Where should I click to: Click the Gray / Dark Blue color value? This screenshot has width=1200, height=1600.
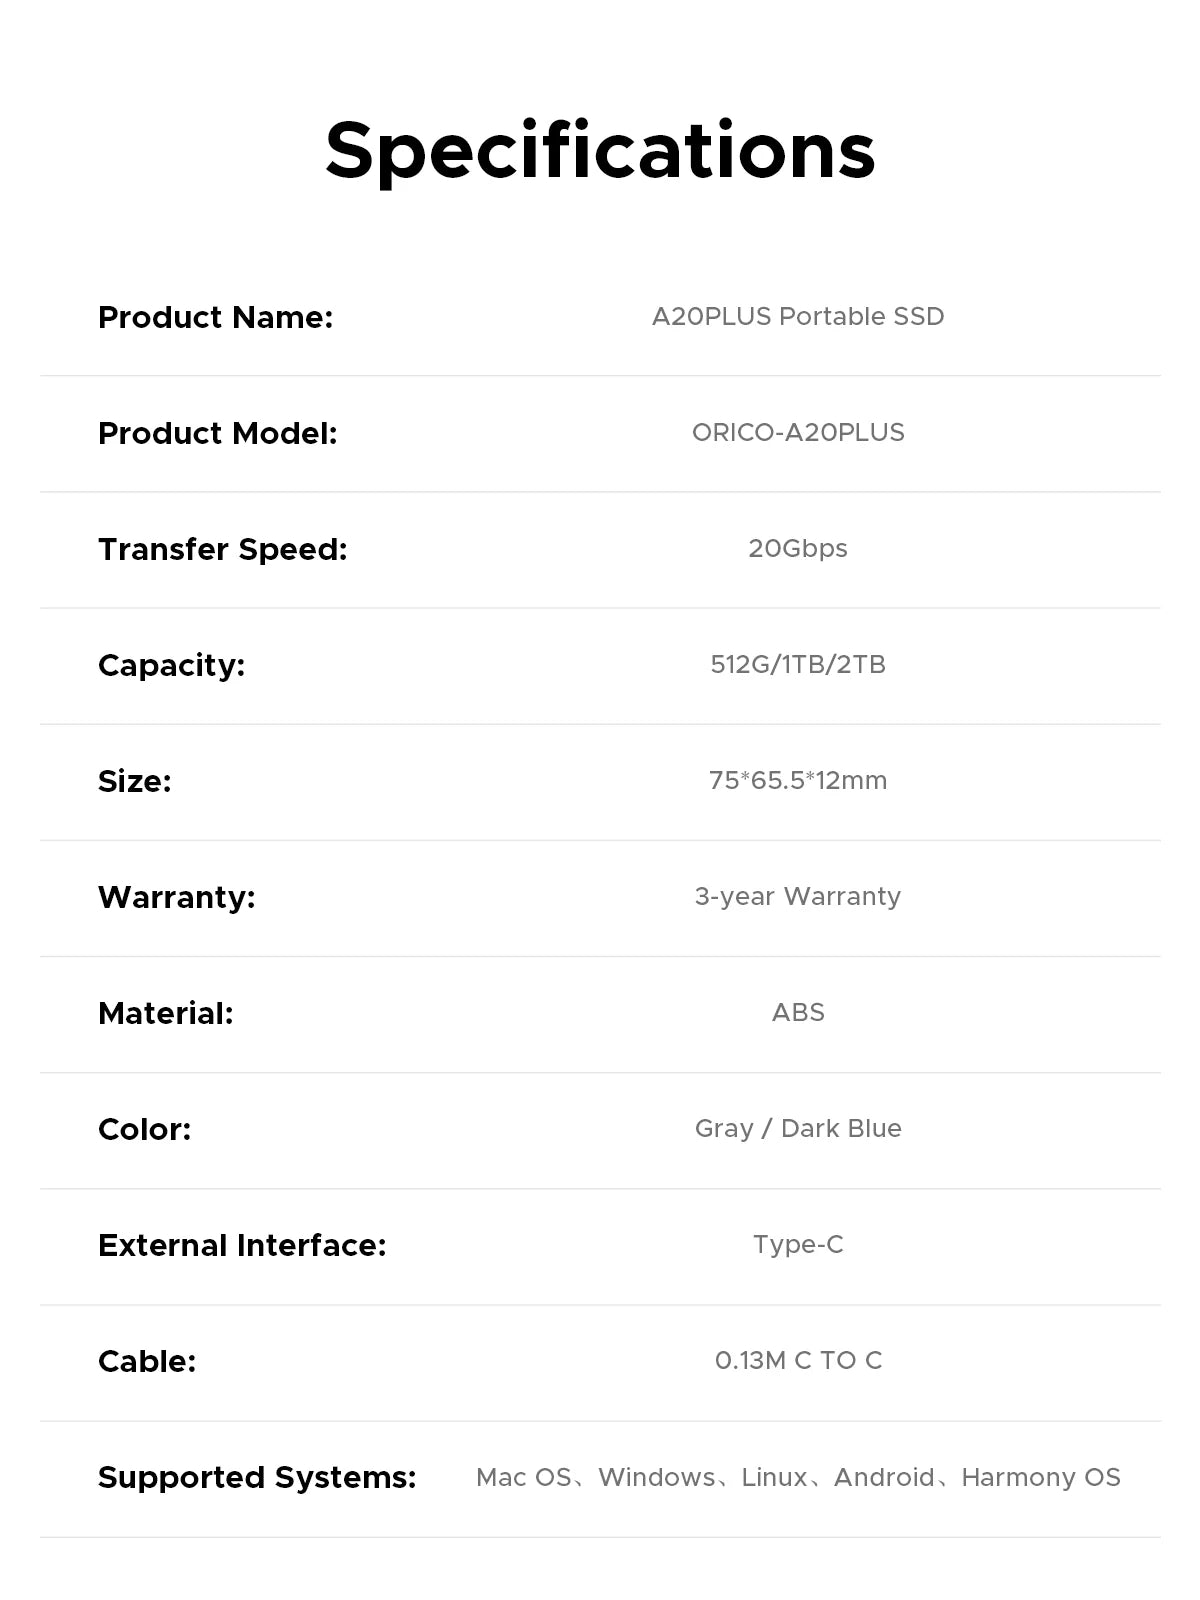798,1129
